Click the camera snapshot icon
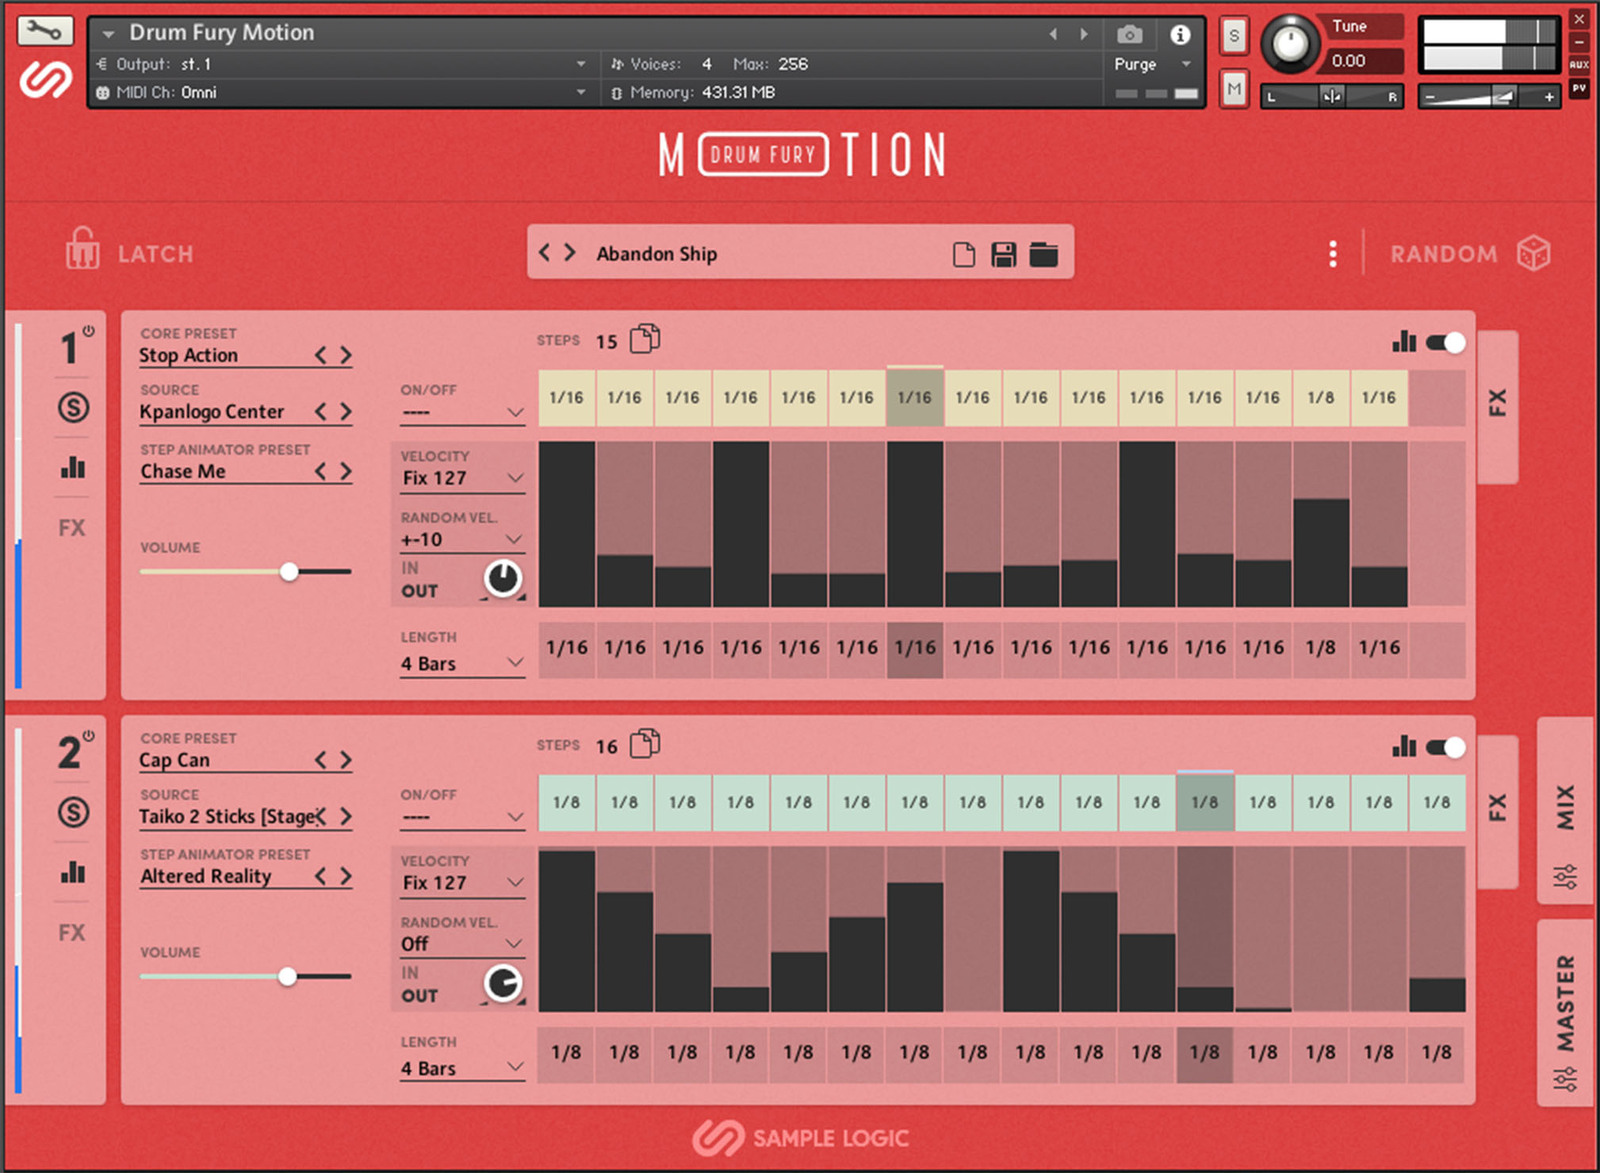Screen dimensions: 1600x1173 tap(1129, 35)
